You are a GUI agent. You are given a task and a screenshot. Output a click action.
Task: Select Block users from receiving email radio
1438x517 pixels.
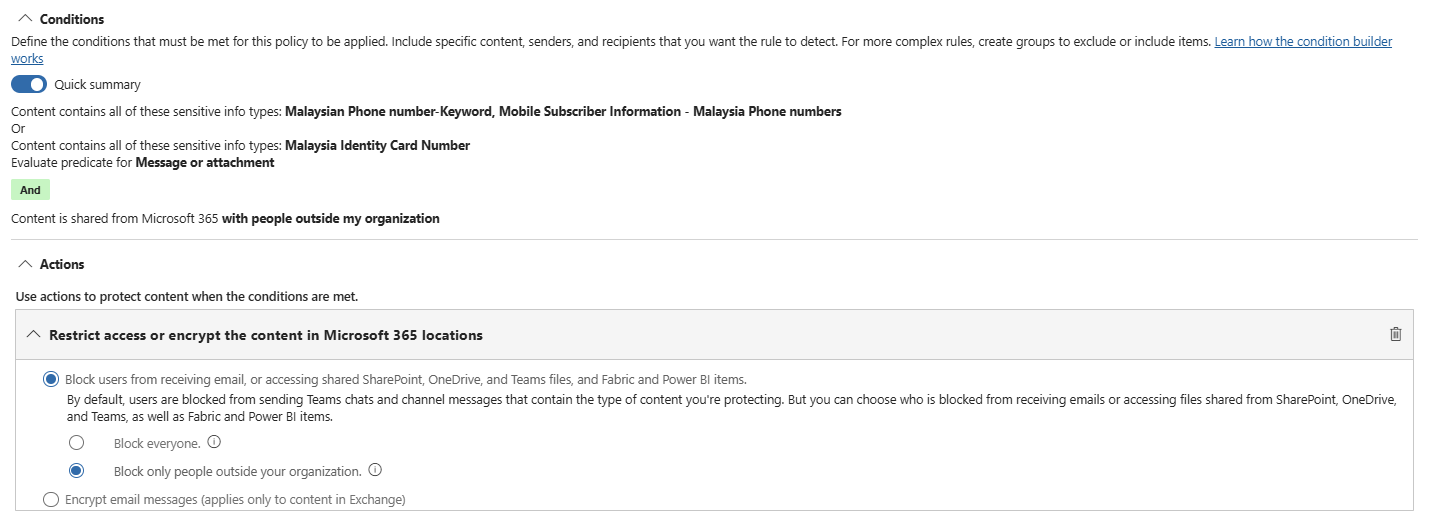click(x=51, y=379)
